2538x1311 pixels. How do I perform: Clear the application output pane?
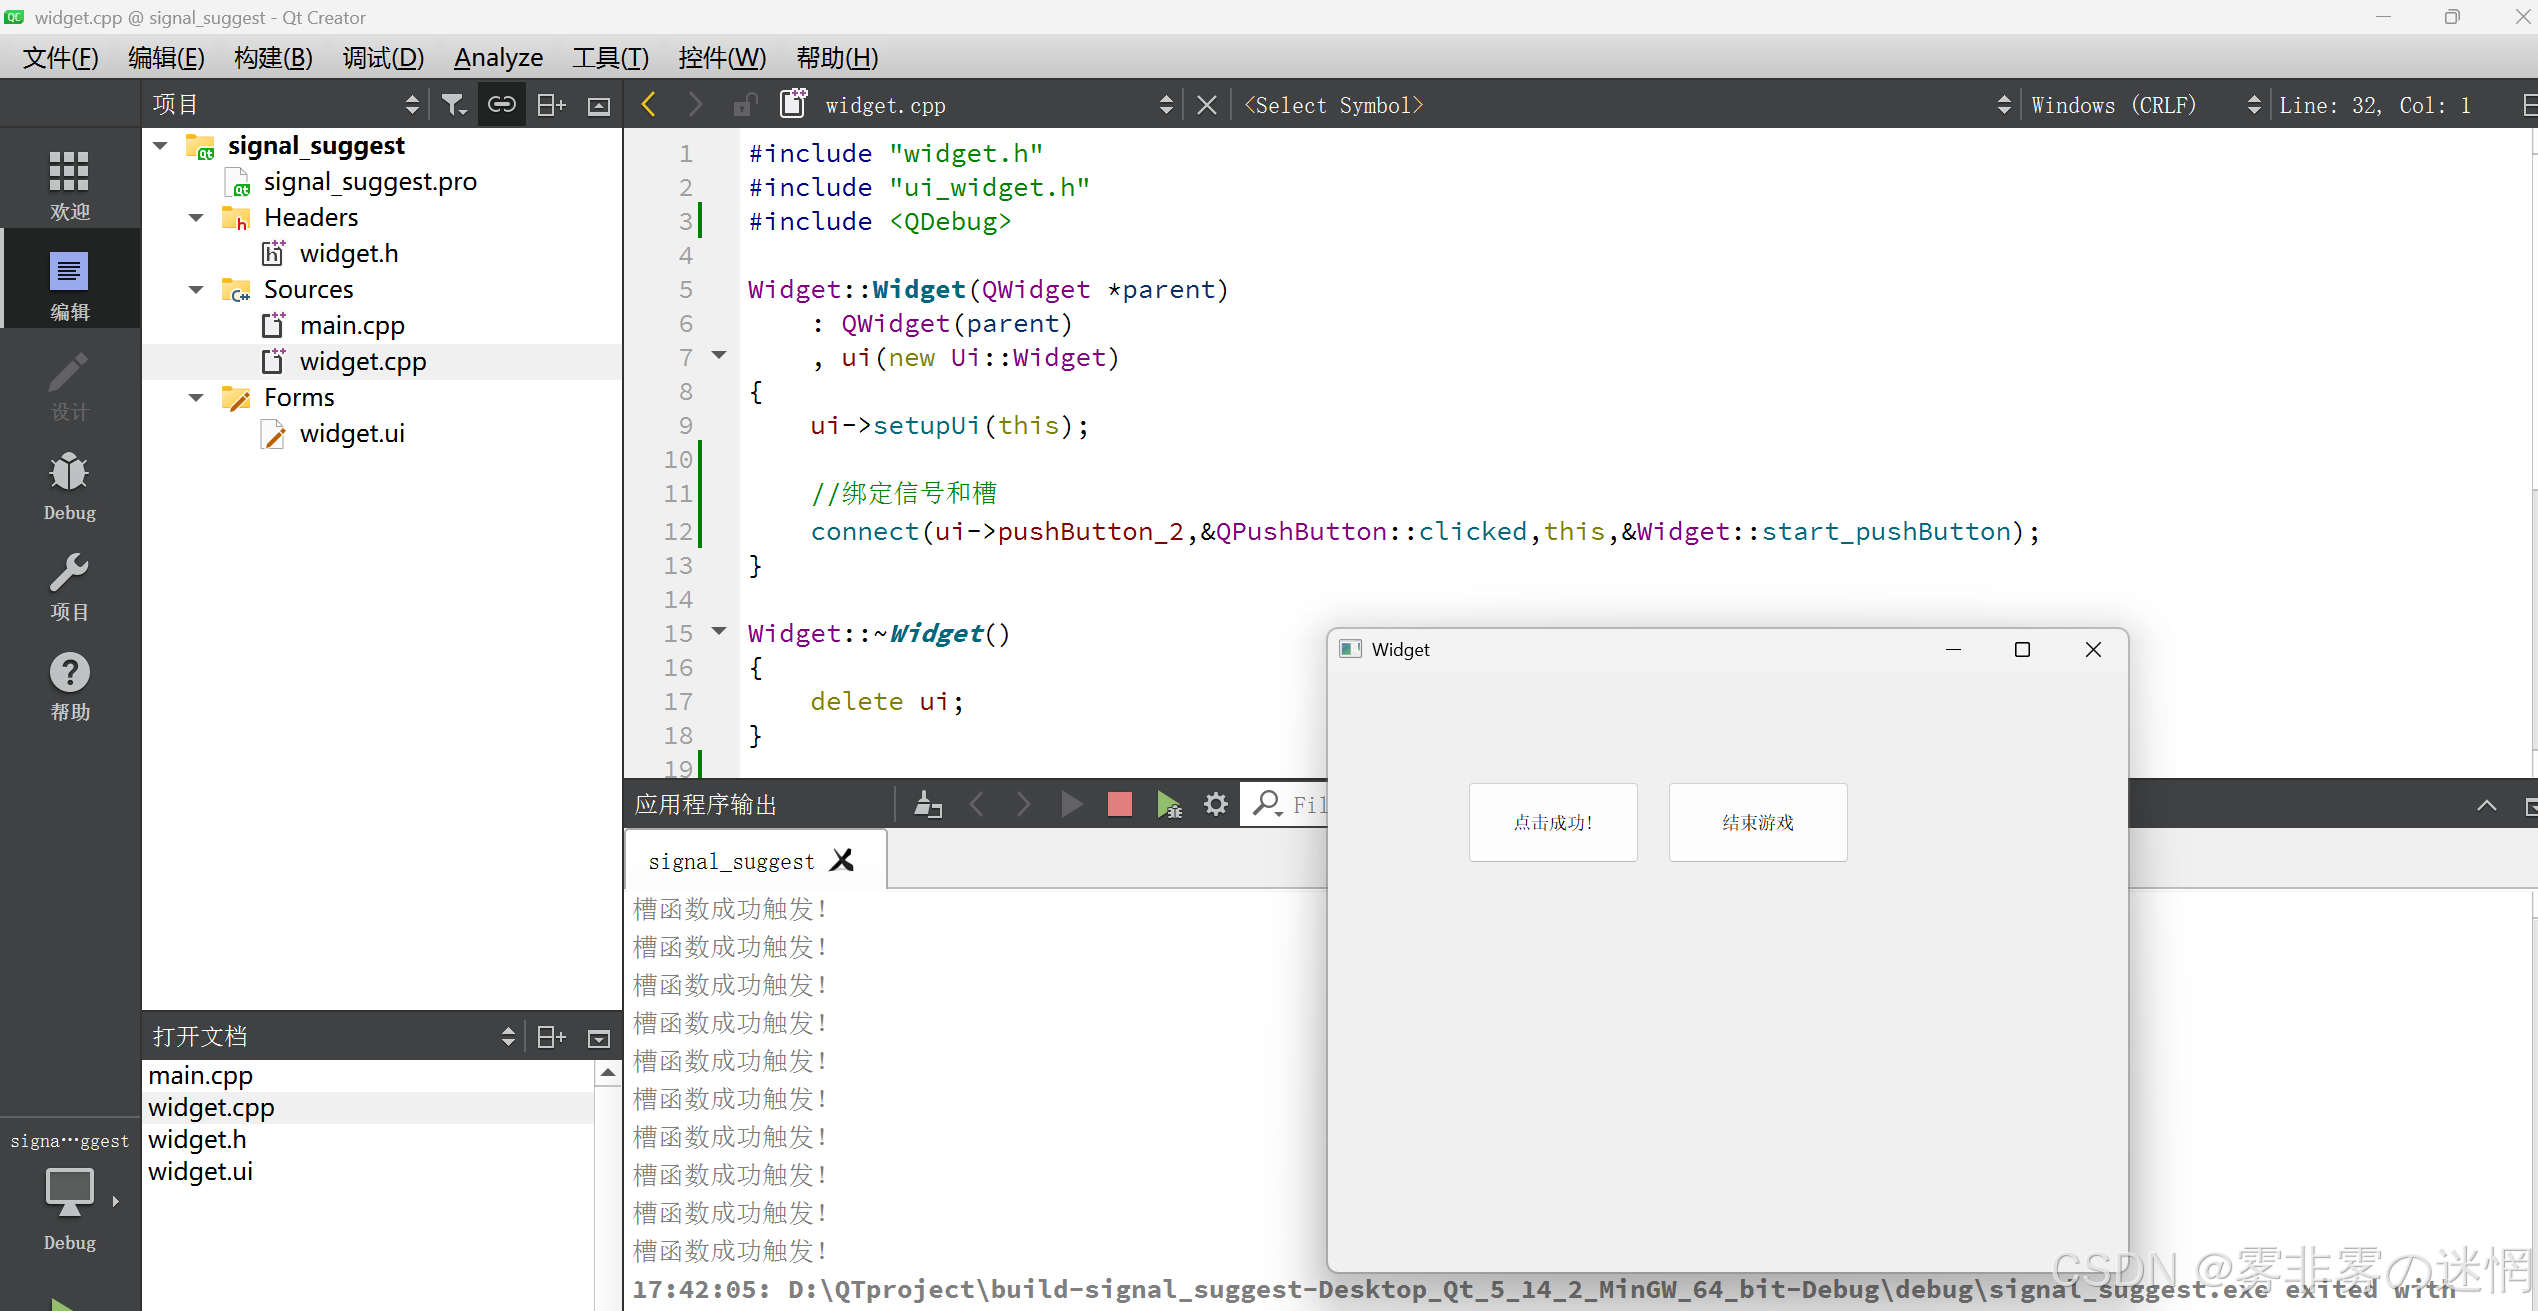(x=928, y=804)
